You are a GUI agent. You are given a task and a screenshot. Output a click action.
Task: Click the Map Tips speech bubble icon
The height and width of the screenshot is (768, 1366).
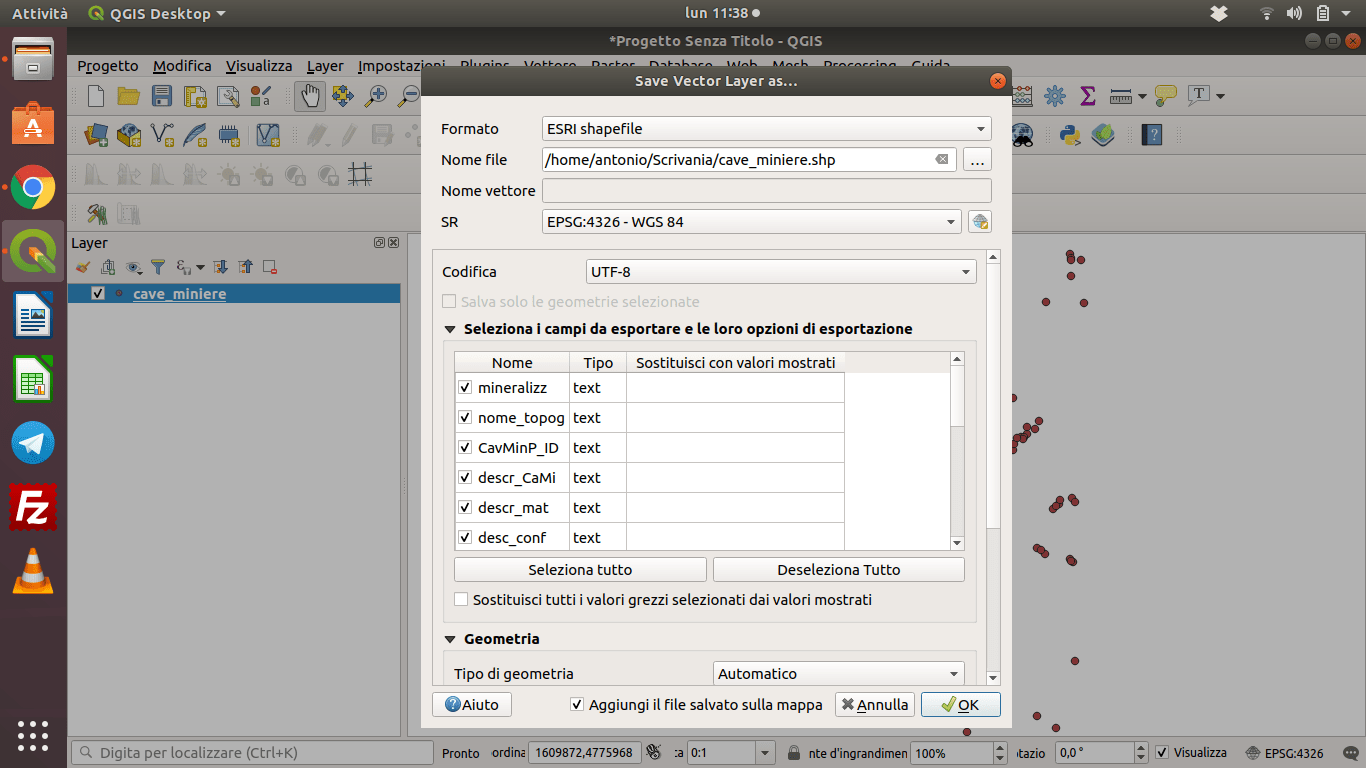(x=1166, y=96)
